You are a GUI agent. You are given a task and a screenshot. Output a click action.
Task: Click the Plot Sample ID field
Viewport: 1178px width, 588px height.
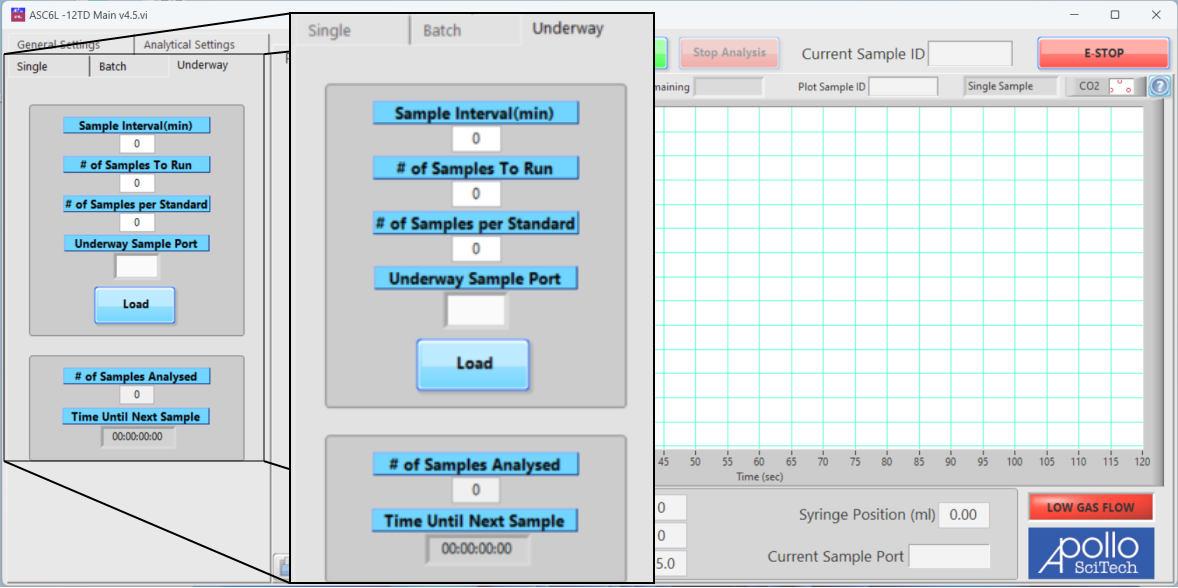(x=903, y=86)
